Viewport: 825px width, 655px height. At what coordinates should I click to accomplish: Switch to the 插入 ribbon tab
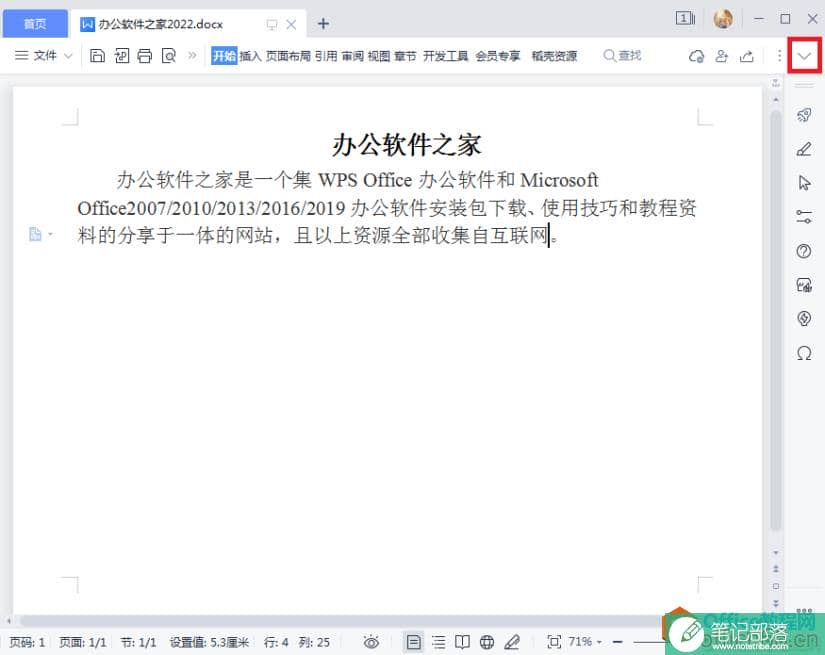tap(250, 55)
